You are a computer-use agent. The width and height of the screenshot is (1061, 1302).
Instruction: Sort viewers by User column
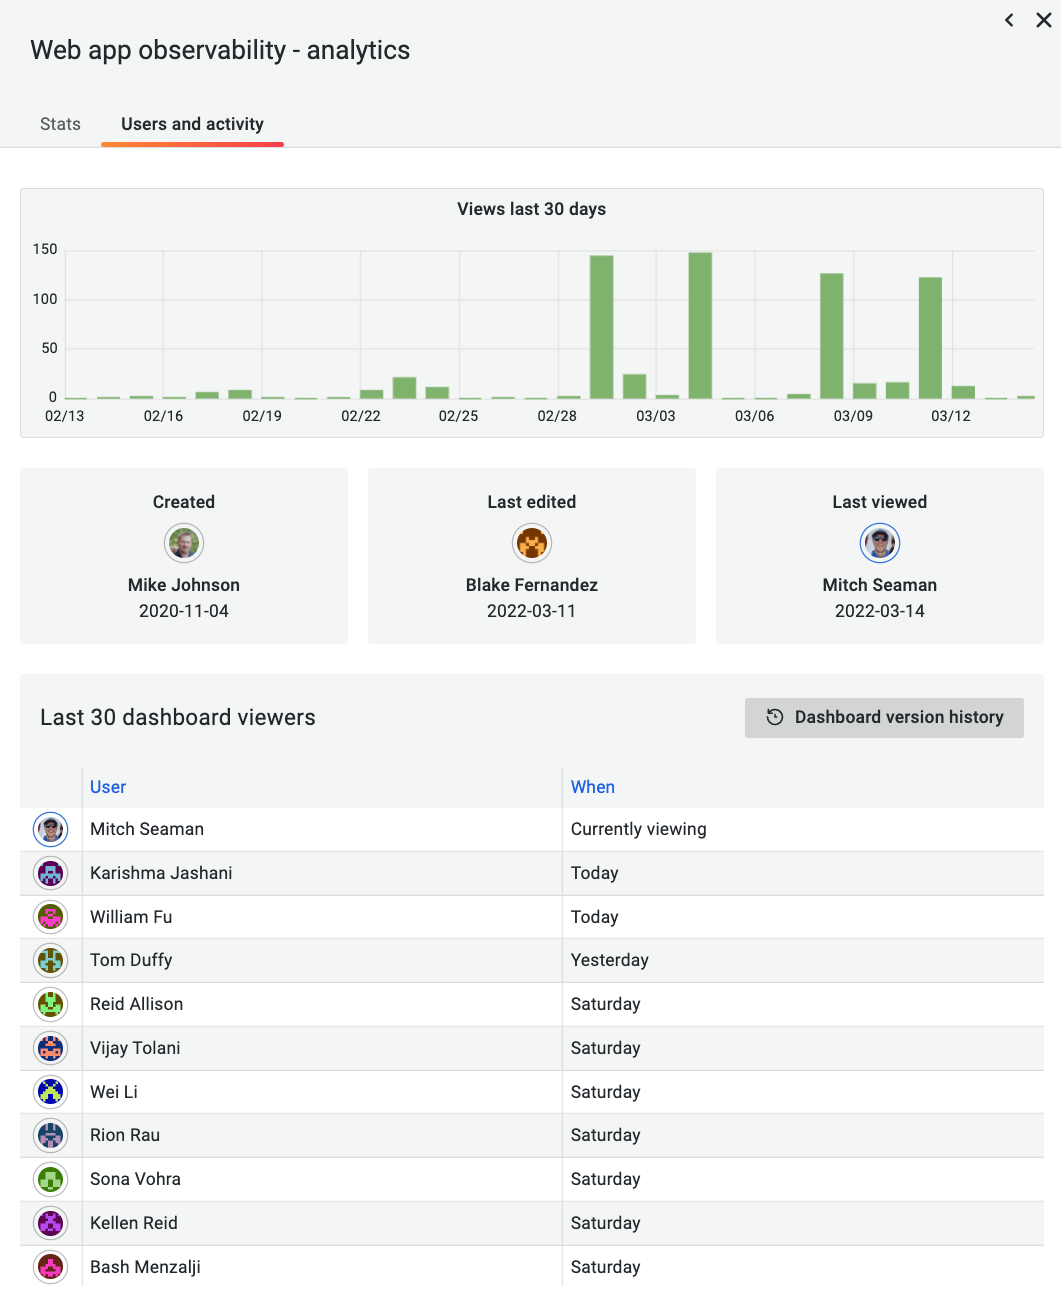tap(108, 787)
